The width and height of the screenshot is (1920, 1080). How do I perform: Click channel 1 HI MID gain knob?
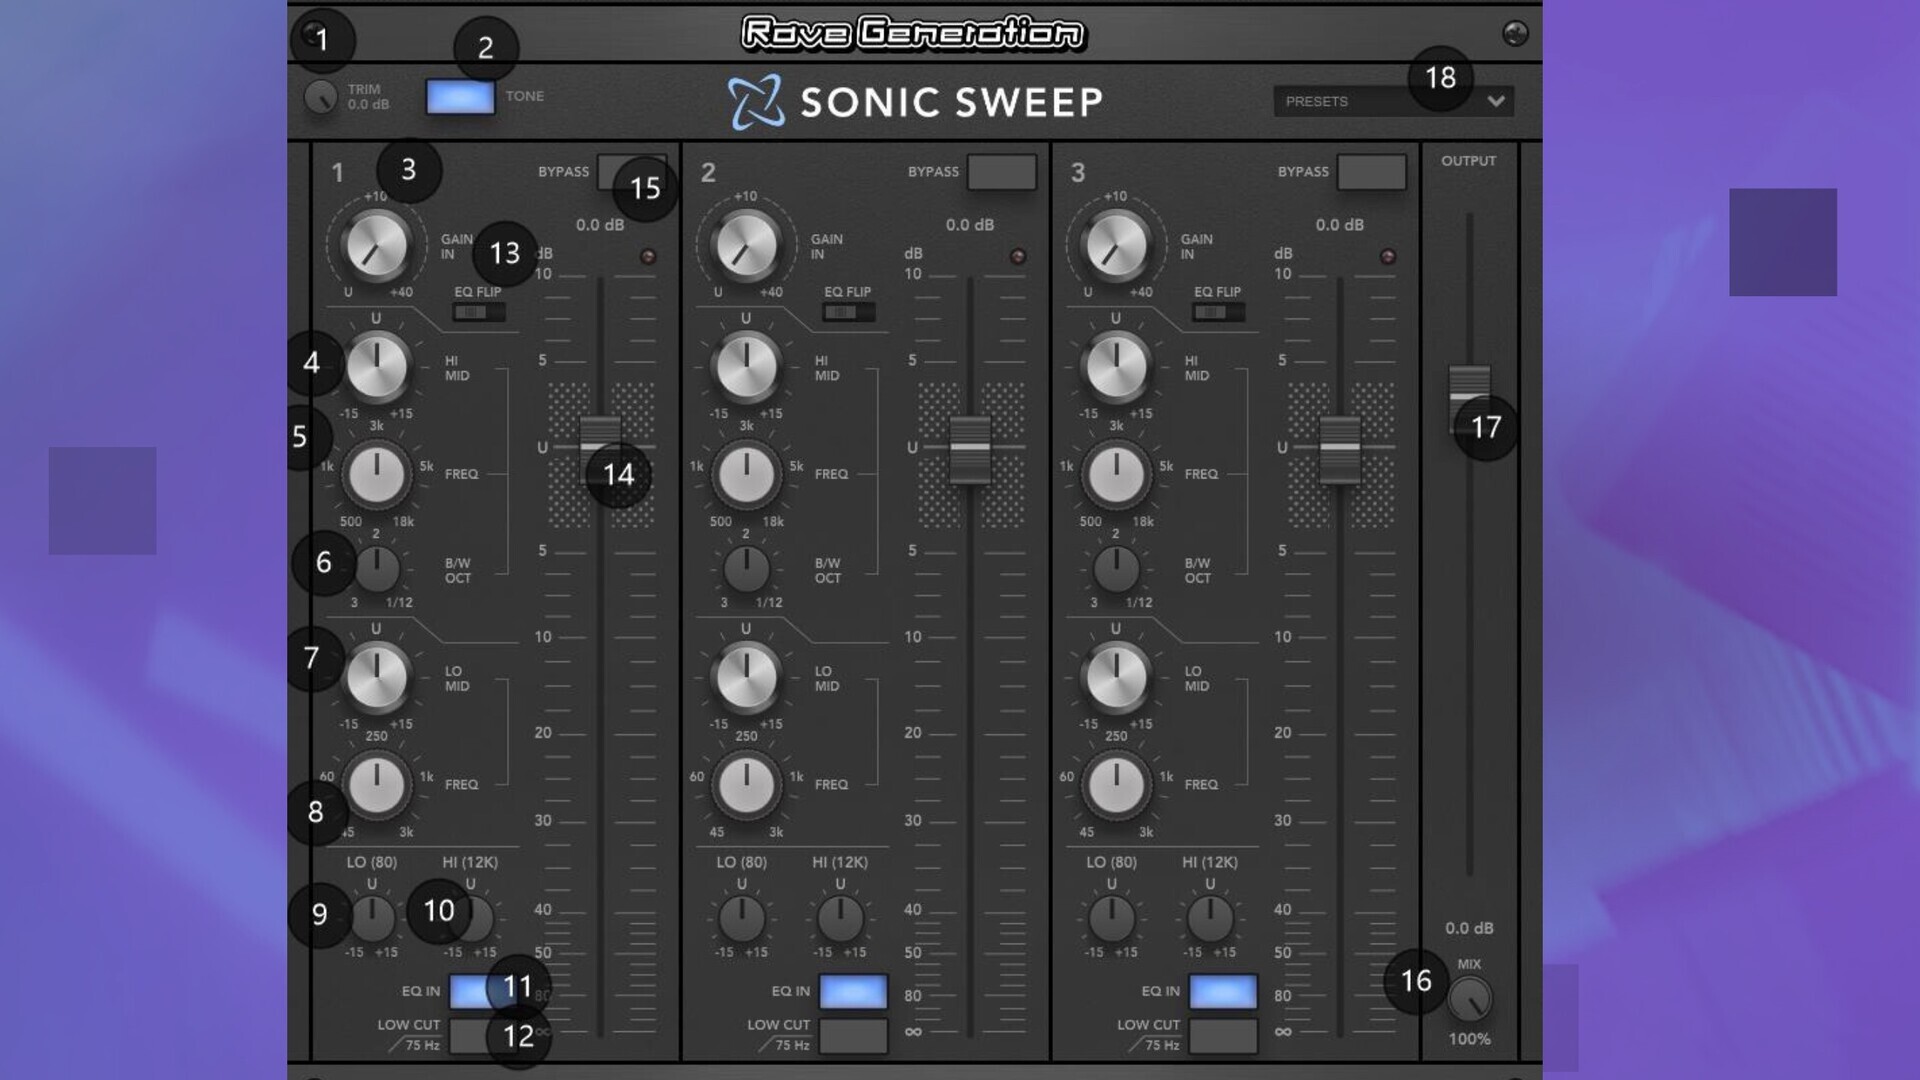376,366
